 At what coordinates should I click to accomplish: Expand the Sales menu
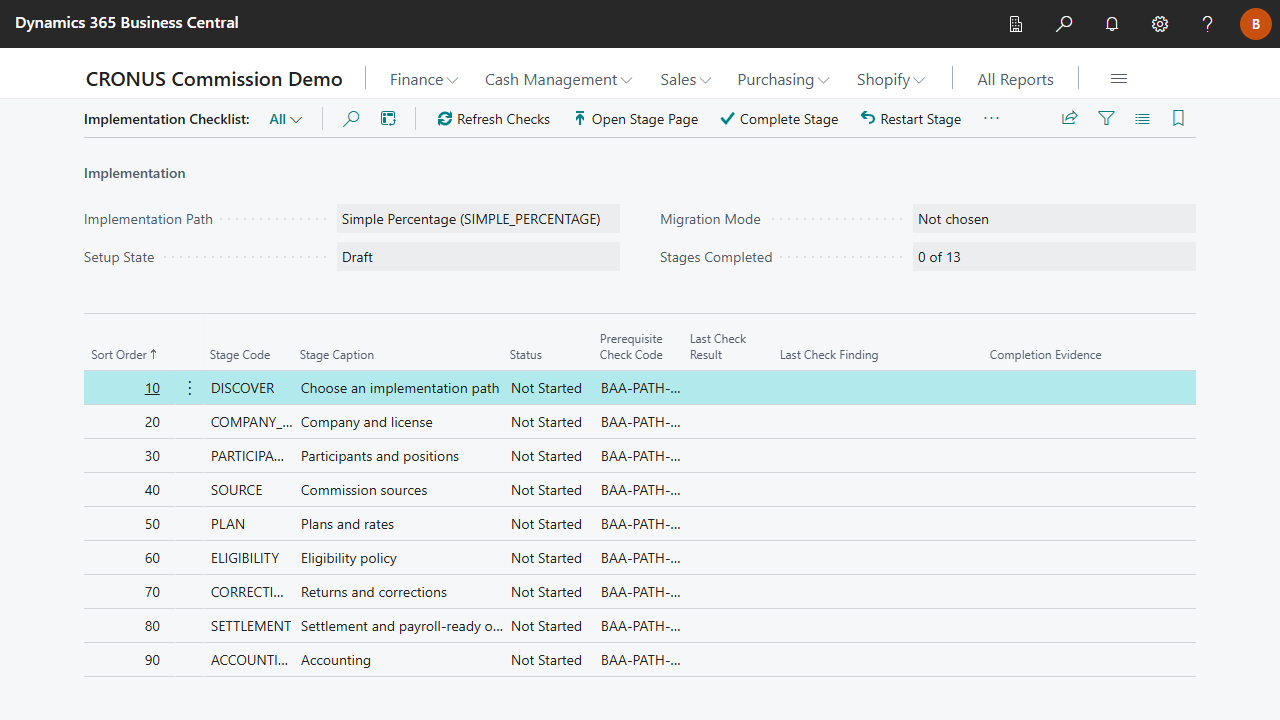coord(686,79)
